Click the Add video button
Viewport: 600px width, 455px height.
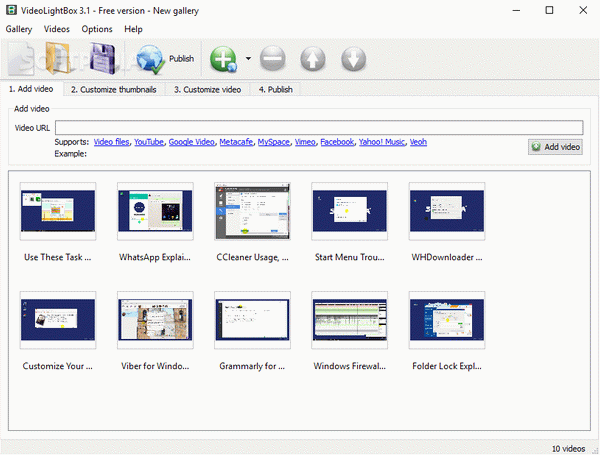pyautogui.click(x=555, y=147)
